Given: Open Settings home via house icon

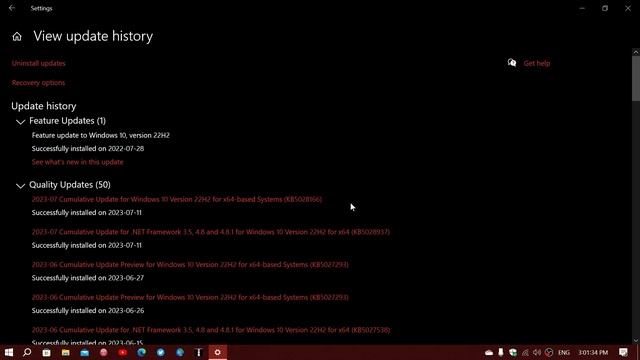Looking at the screenshot, I should click(x=17, y=37).
